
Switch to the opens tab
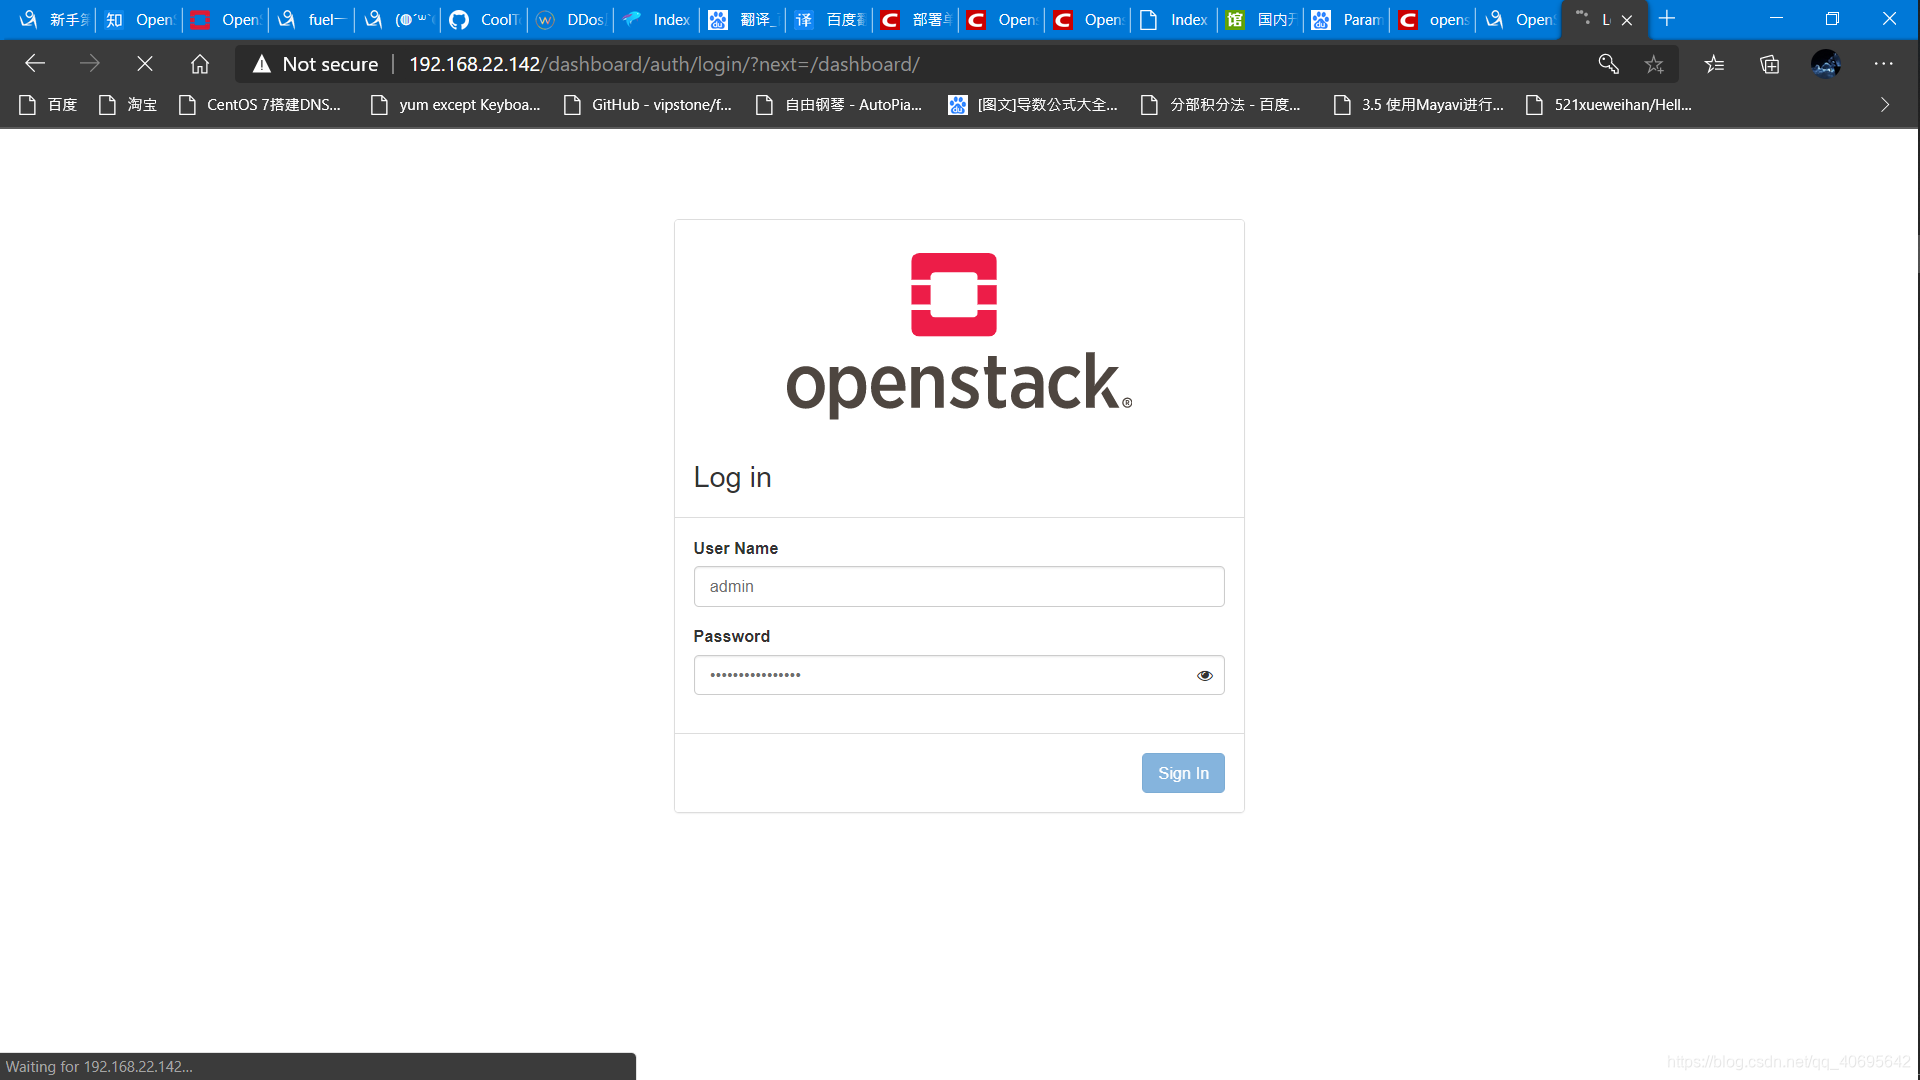[x=1434, y=20]
